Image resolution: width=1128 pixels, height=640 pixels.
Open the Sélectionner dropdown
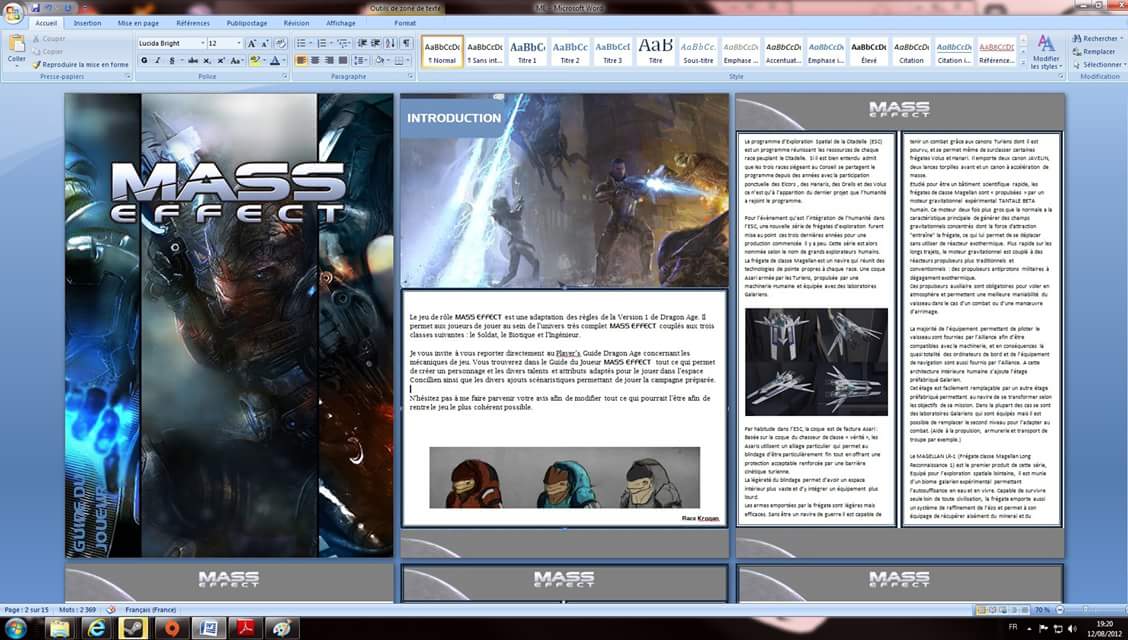[x=1098, y=65]
